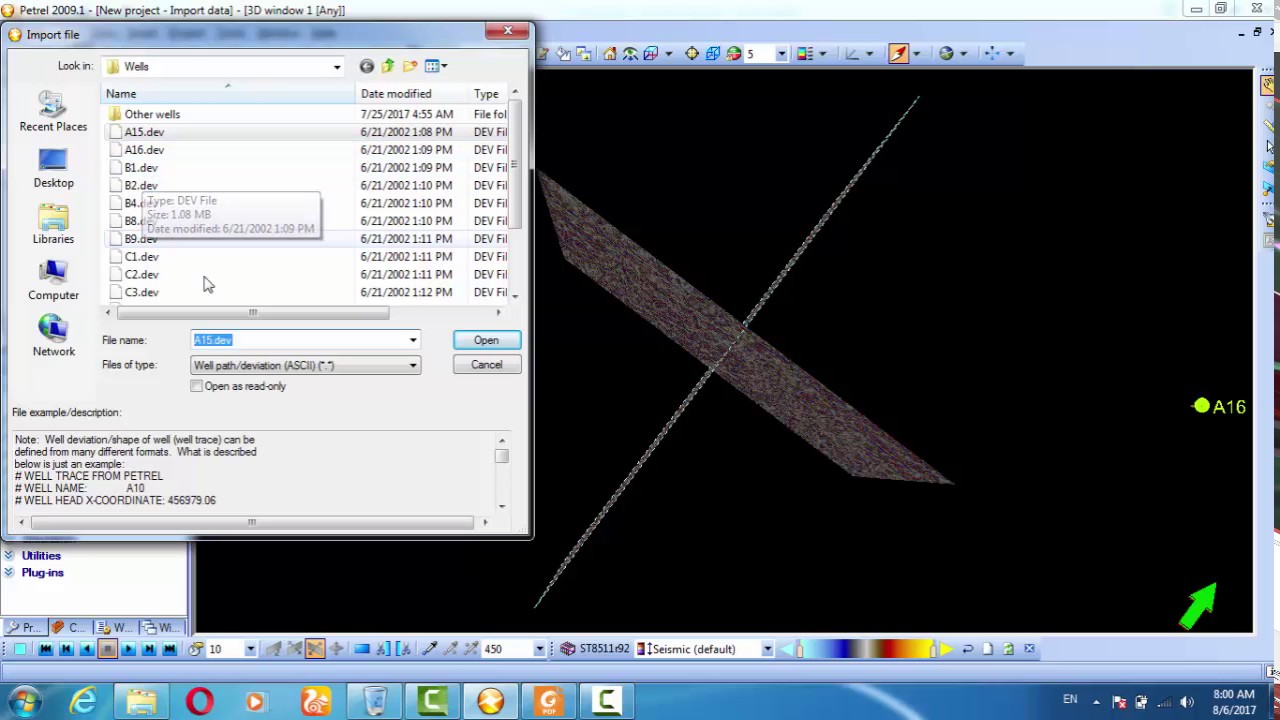Image resolution: width=1280 pixels, height=720 pixels.
Task: Select the B1.dev file
Action: pyautogui.click(x=141, y=168)
